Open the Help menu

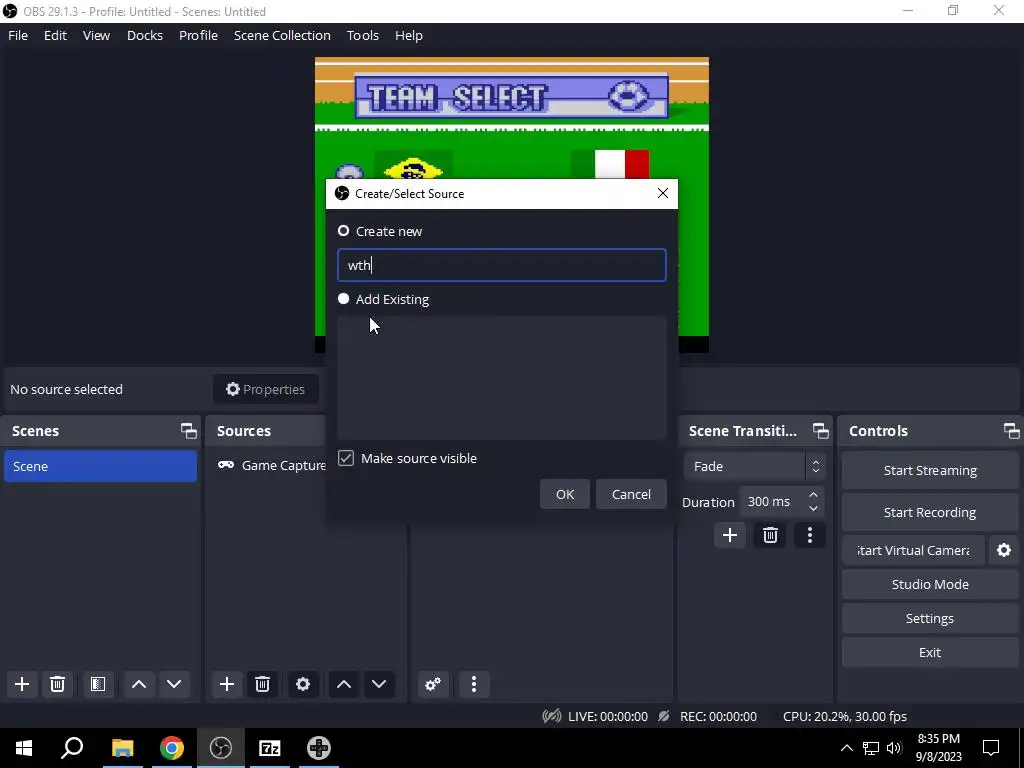click(x=409, y=35)
